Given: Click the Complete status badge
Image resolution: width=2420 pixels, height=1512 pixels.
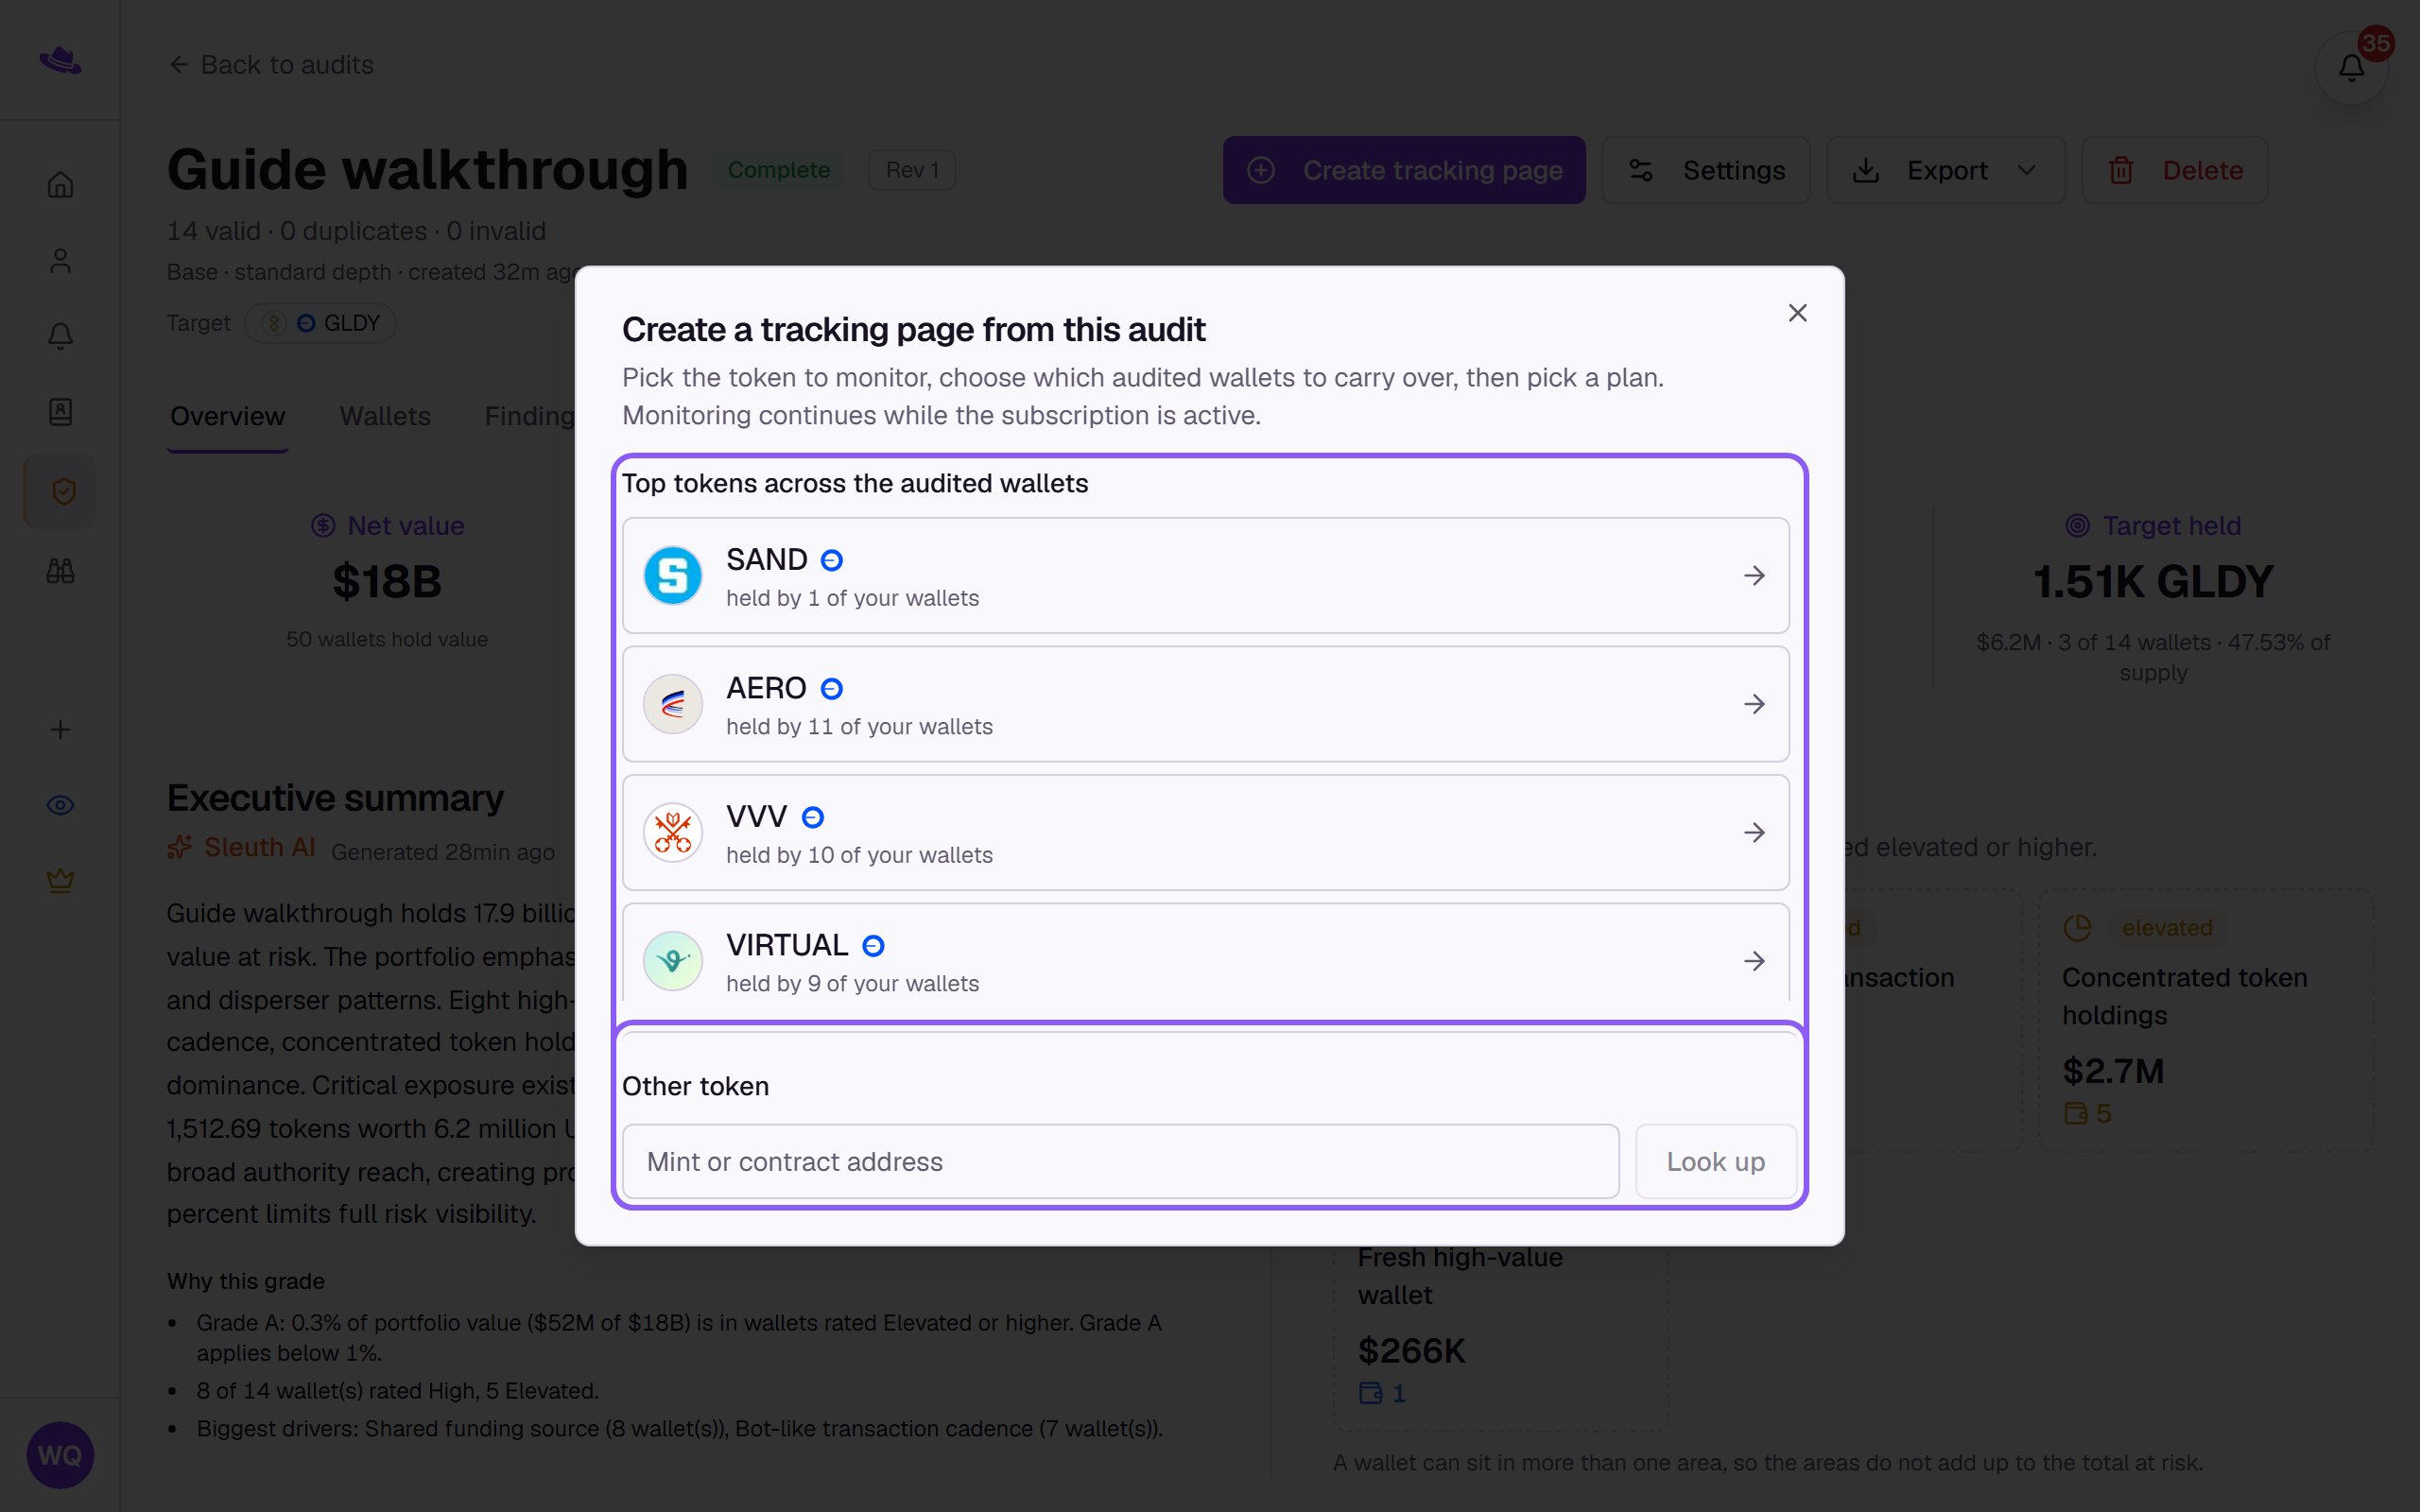Looking at the screenshot, I should (x=778, y=170).
